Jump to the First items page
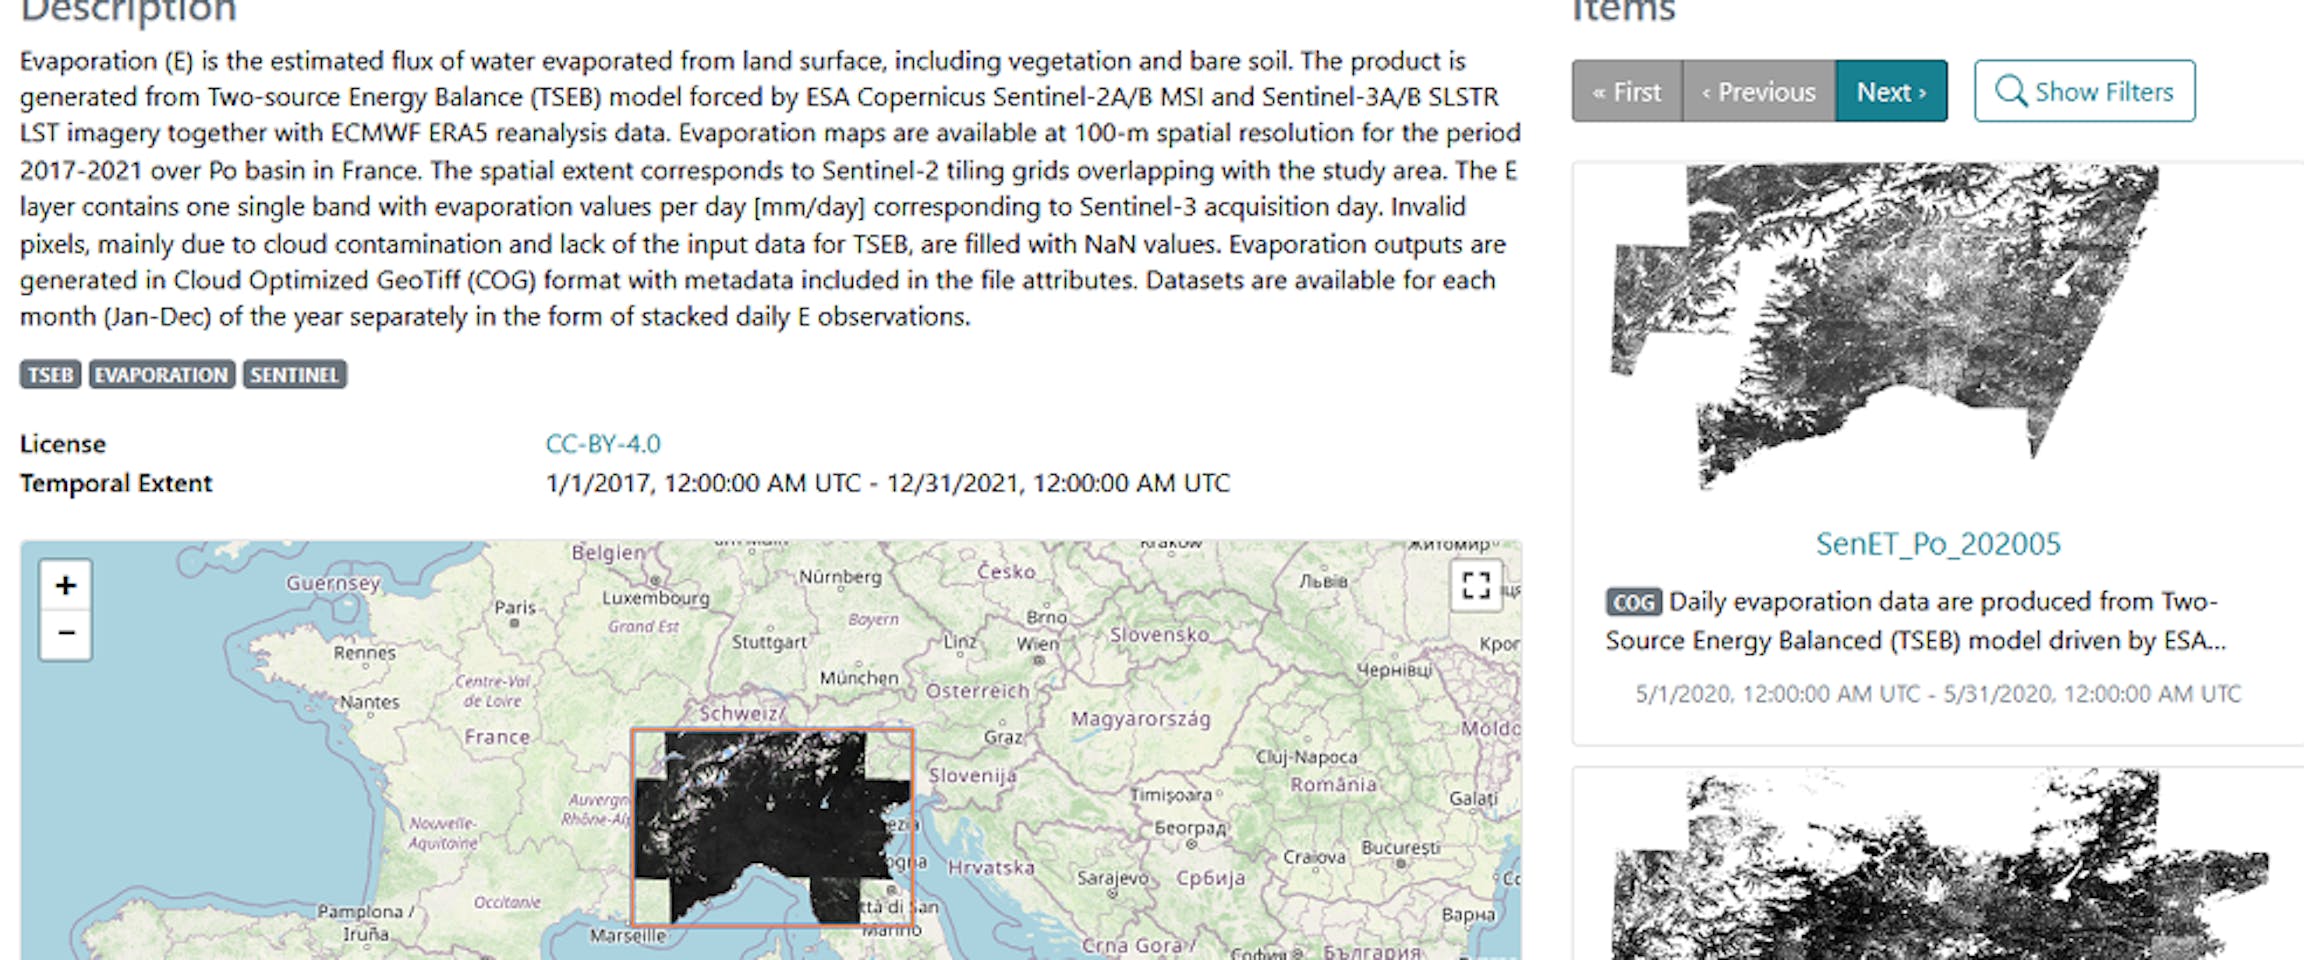 (1627, 91)
